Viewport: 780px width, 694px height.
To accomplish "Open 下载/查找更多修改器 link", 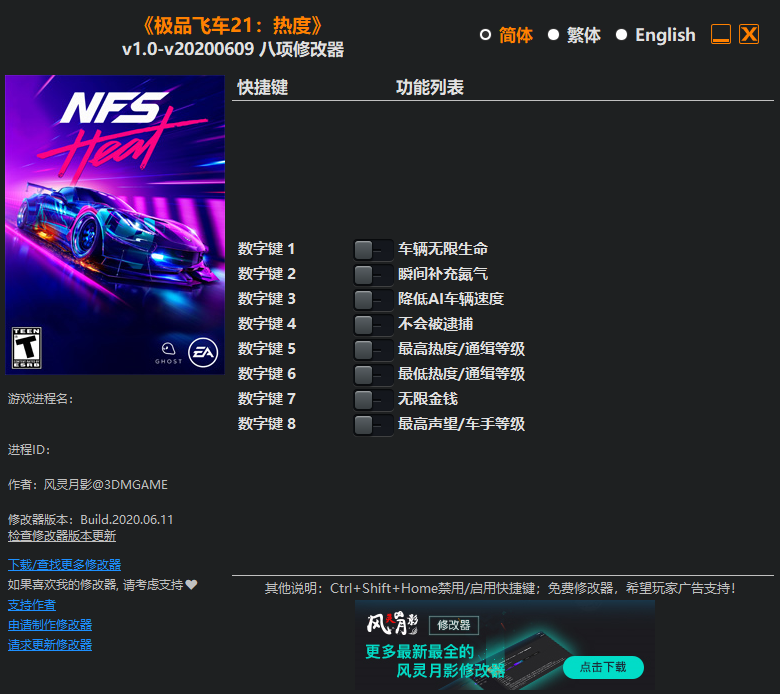I will 65,565.
